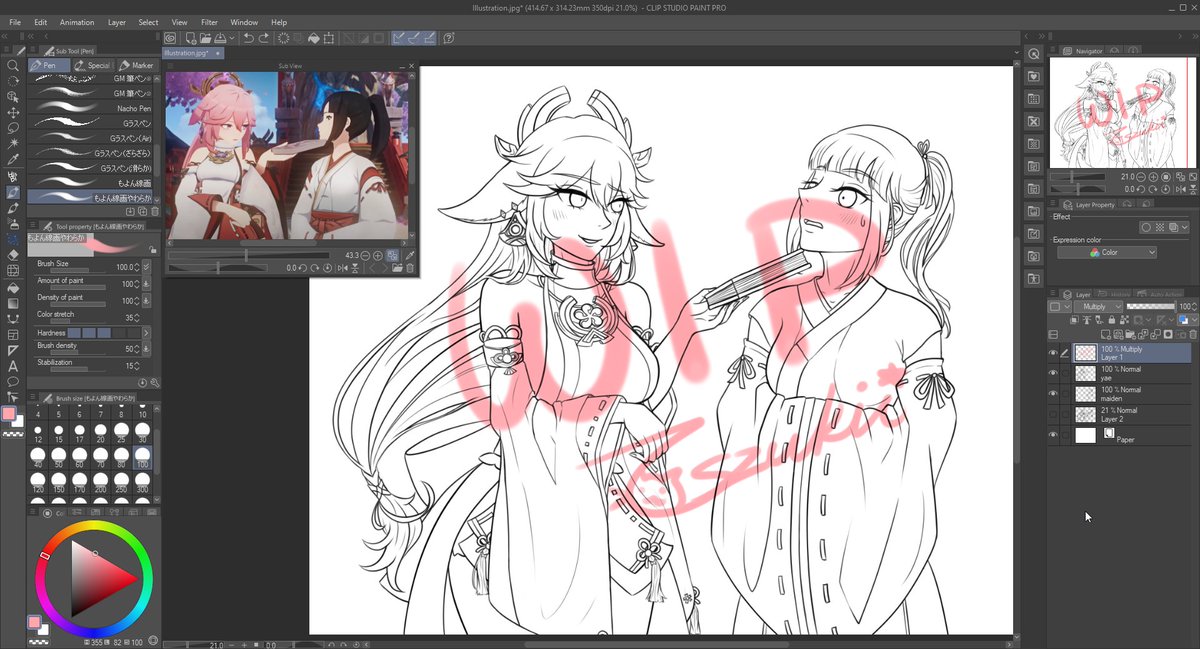Hide the Paper layer
This screenshot has width=1200, height=649.
coord(1053,435)
